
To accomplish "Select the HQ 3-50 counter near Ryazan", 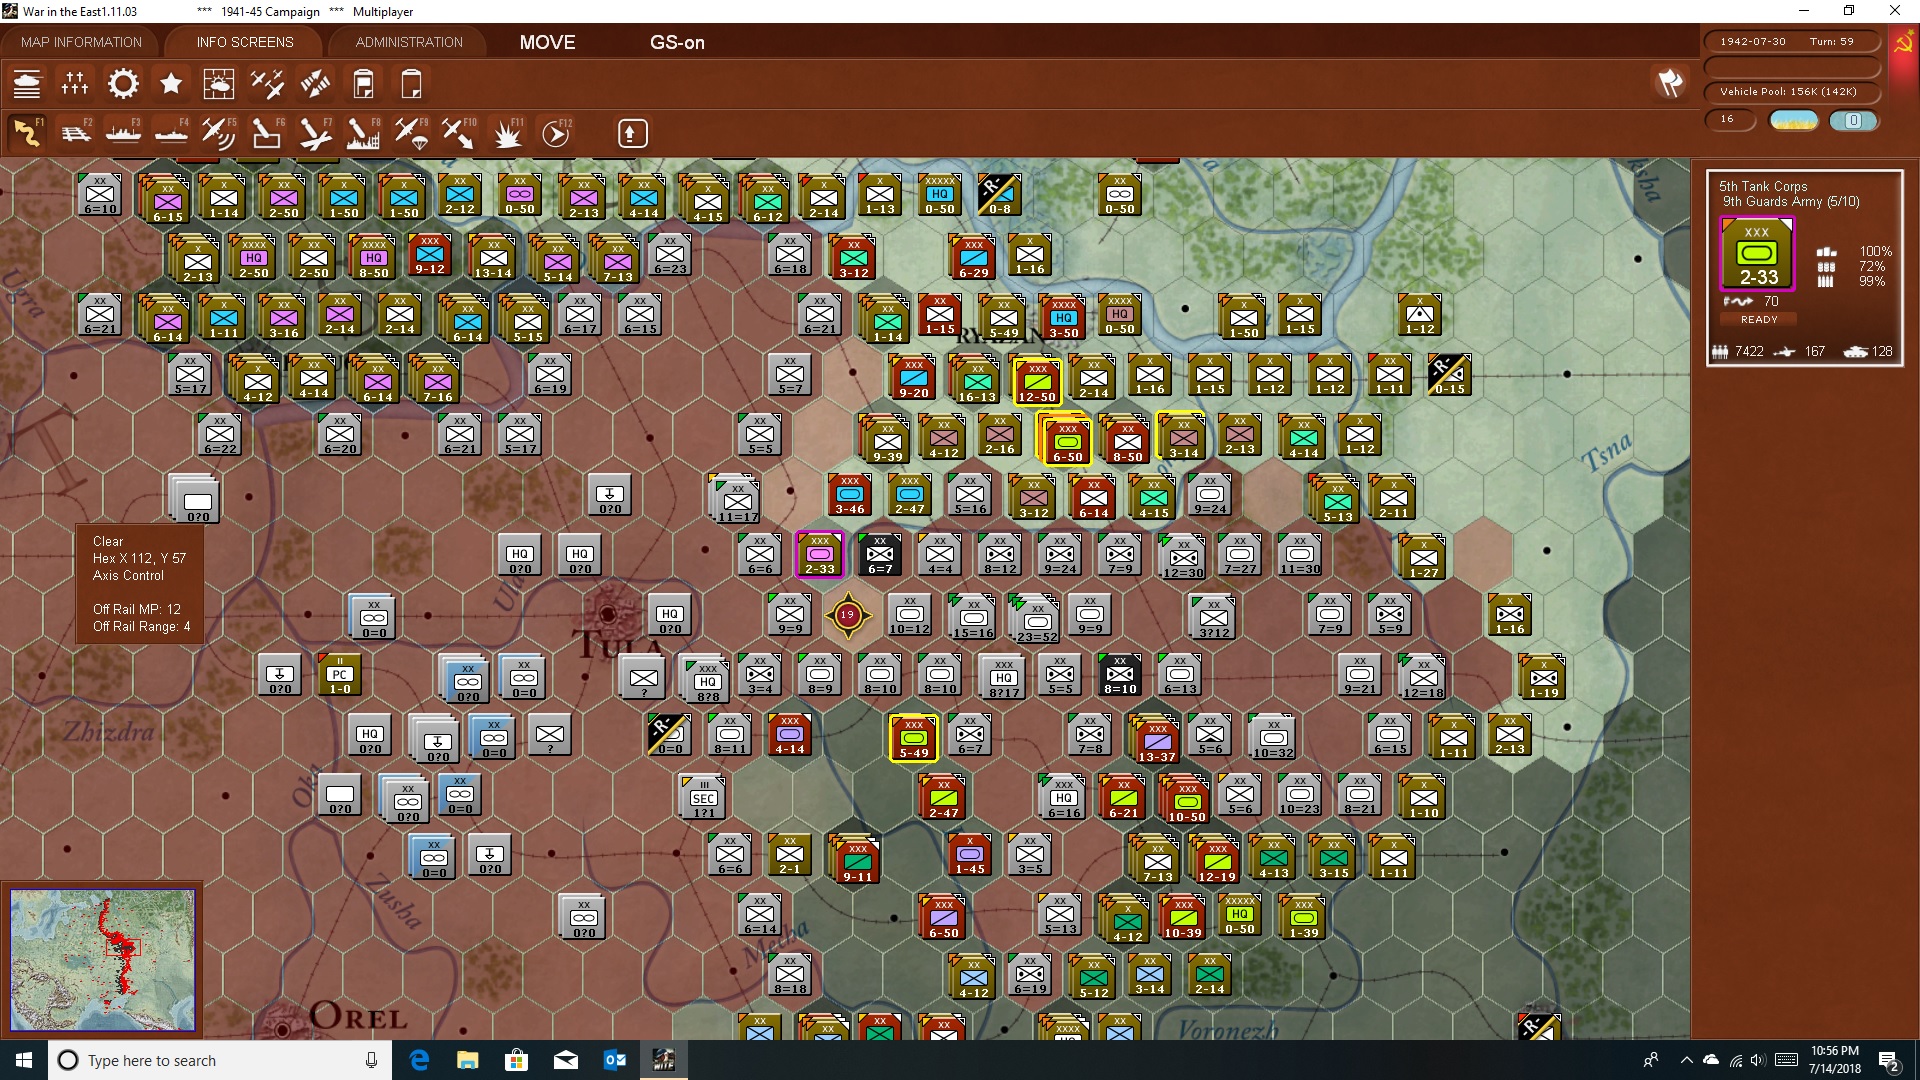I will 1063,318.
